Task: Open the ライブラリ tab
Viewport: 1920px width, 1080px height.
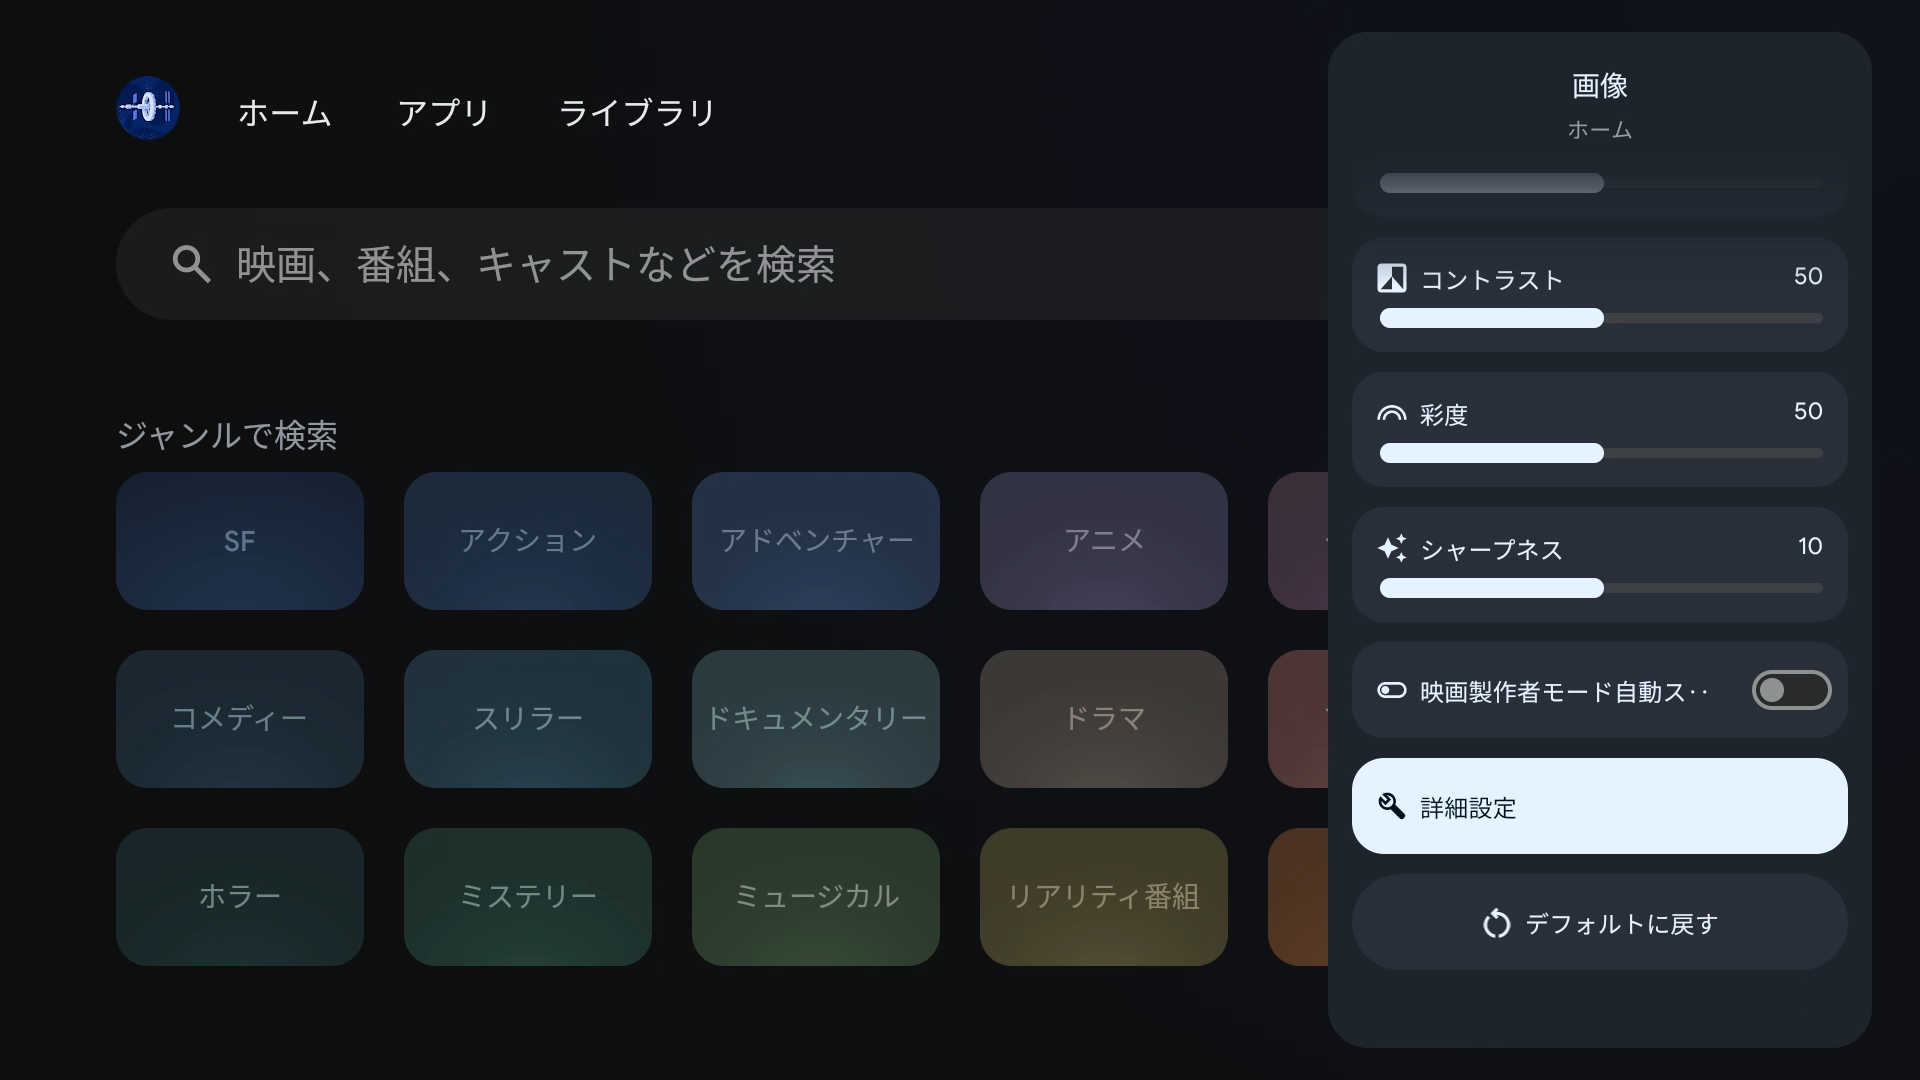Action: point(637,113)
